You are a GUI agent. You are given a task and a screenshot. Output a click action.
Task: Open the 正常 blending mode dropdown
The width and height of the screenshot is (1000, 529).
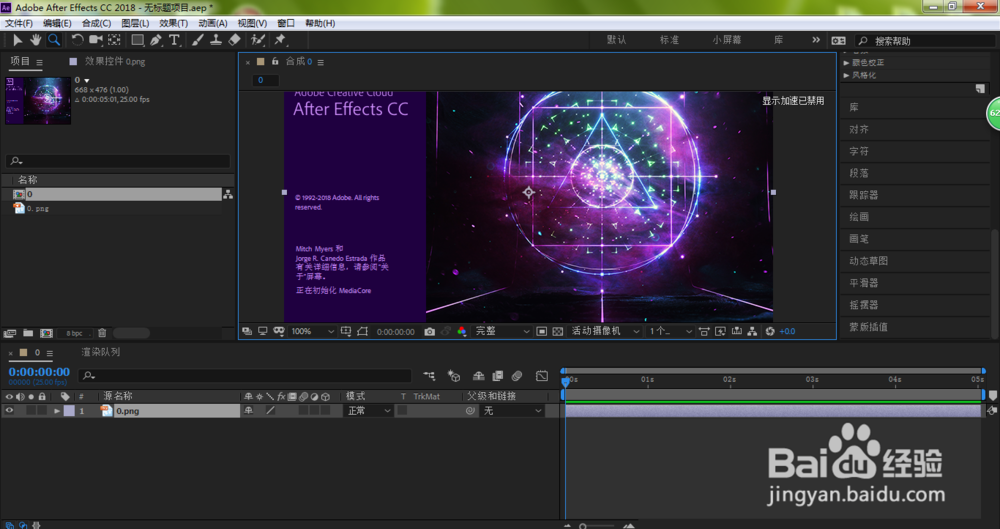[x=369, y=411]
